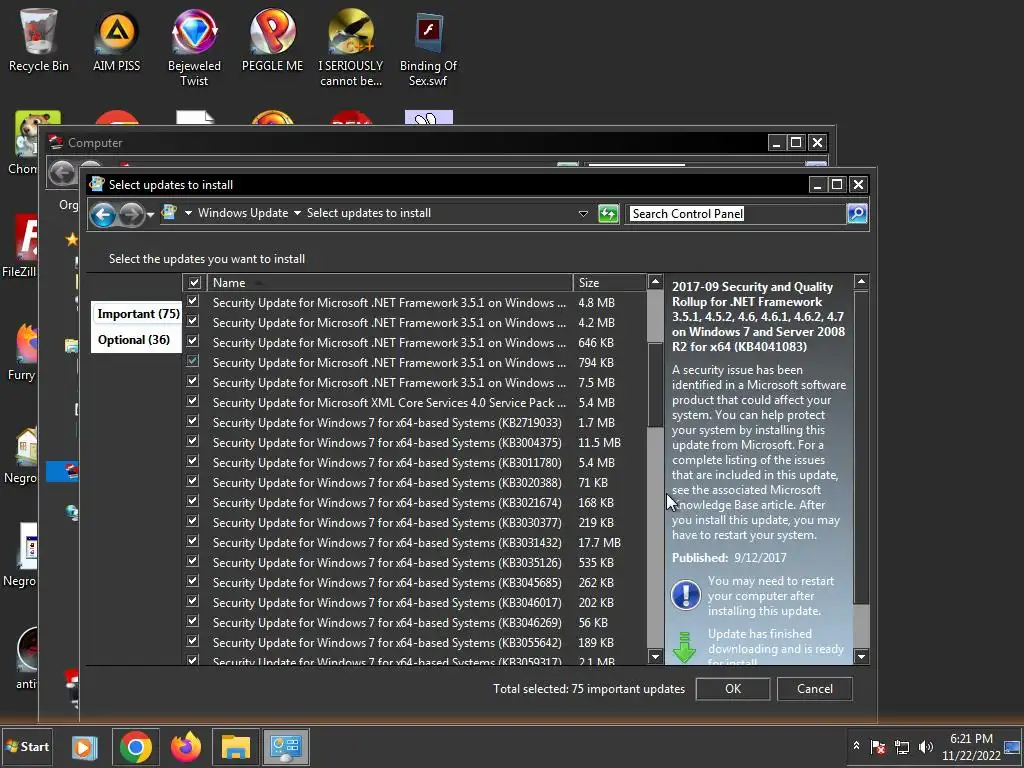This screenshot has height=768, width=1024.
Task: Open the AIM PISS desktop icon
Action: pos(116,39)
